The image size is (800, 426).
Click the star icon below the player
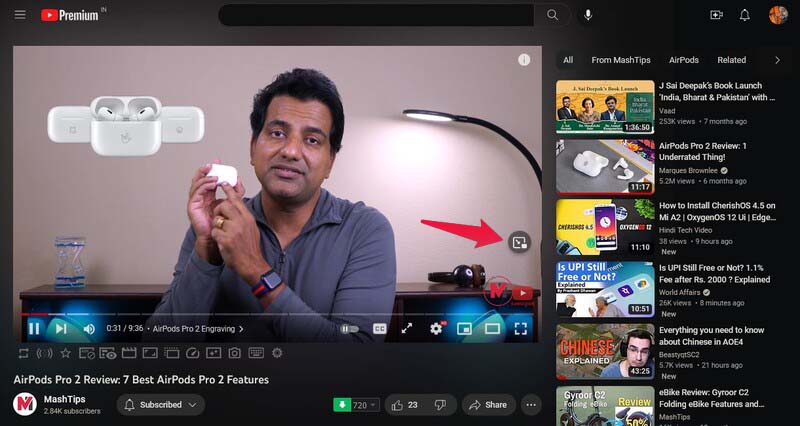[x=65, y=353]
